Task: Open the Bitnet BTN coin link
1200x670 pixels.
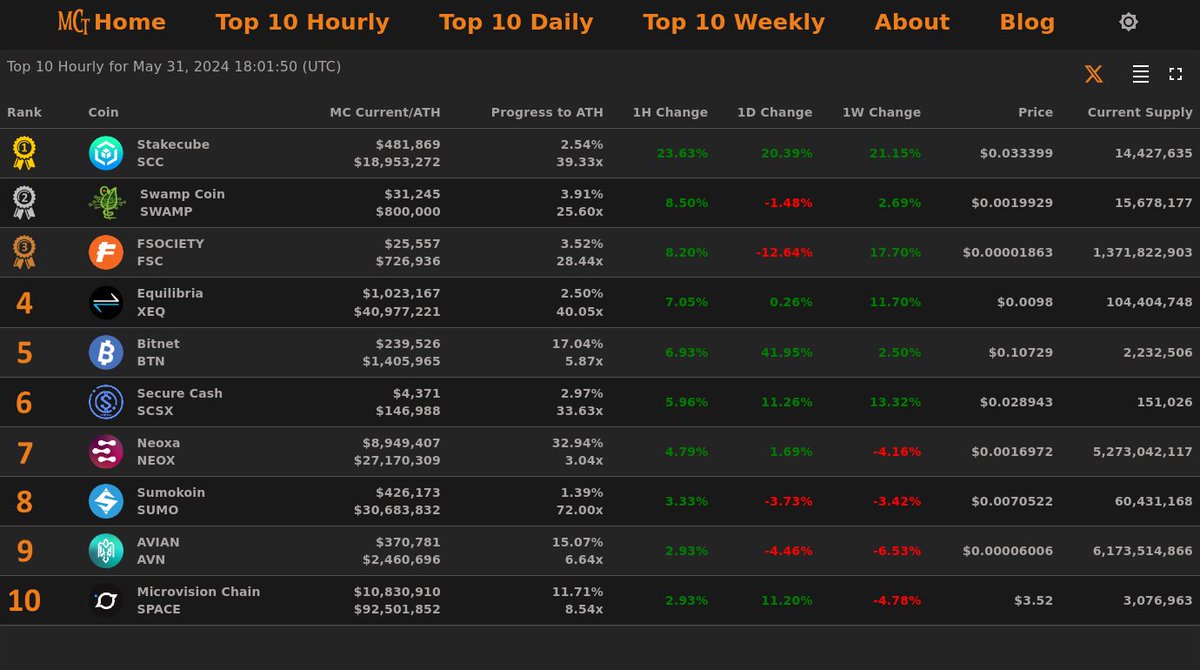Action: pyautogui.click(x=158, y=352)
